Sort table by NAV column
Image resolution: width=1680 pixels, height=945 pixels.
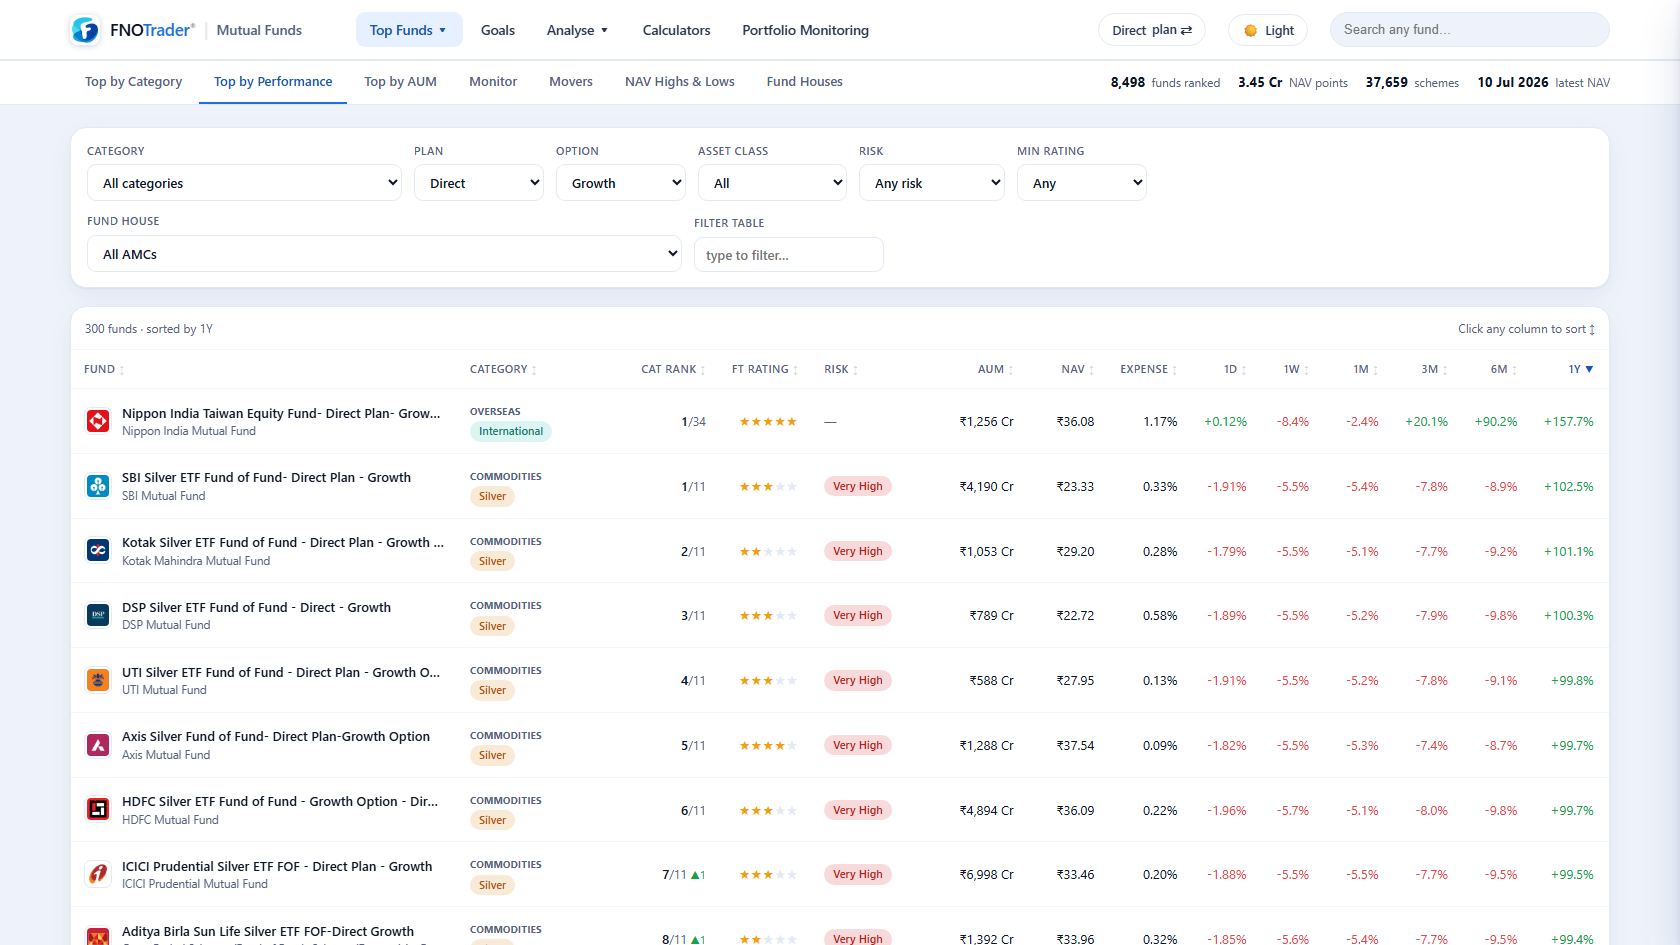(x=1077, y=369)
